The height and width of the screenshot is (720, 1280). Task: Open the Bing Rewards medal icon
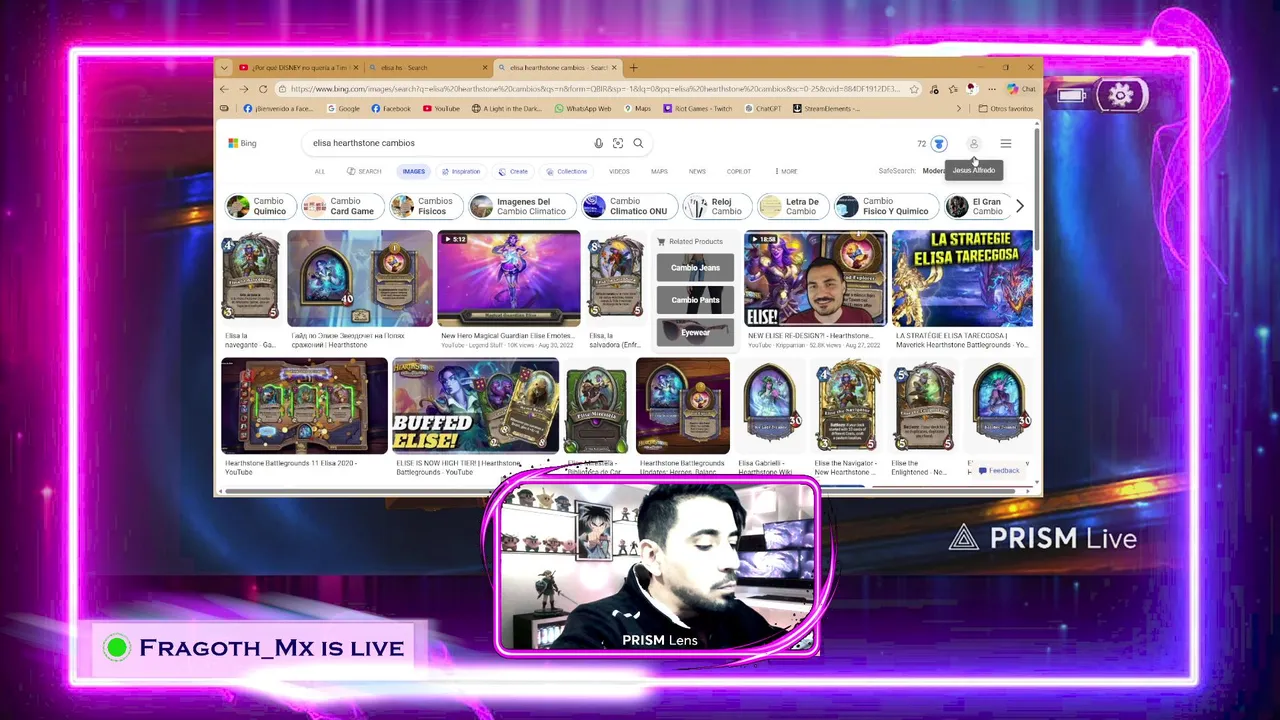(938, 144)
